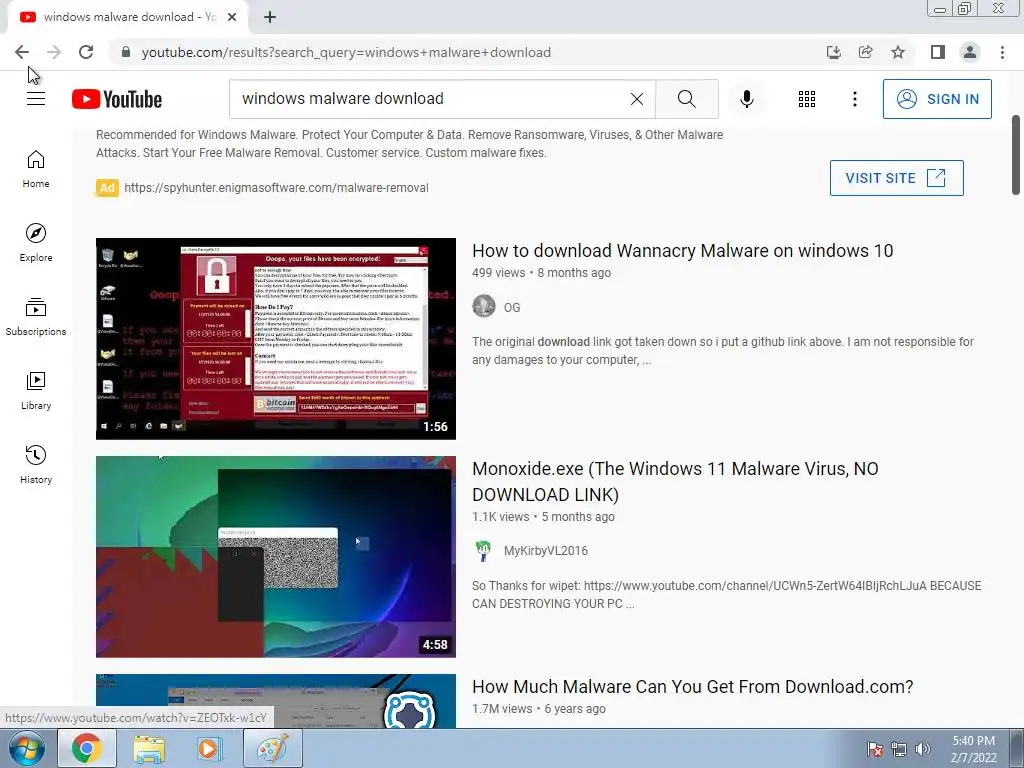Open the Chrome three-dot menu
This screenshot has height=768, width=1024.
click(1002, 52)
